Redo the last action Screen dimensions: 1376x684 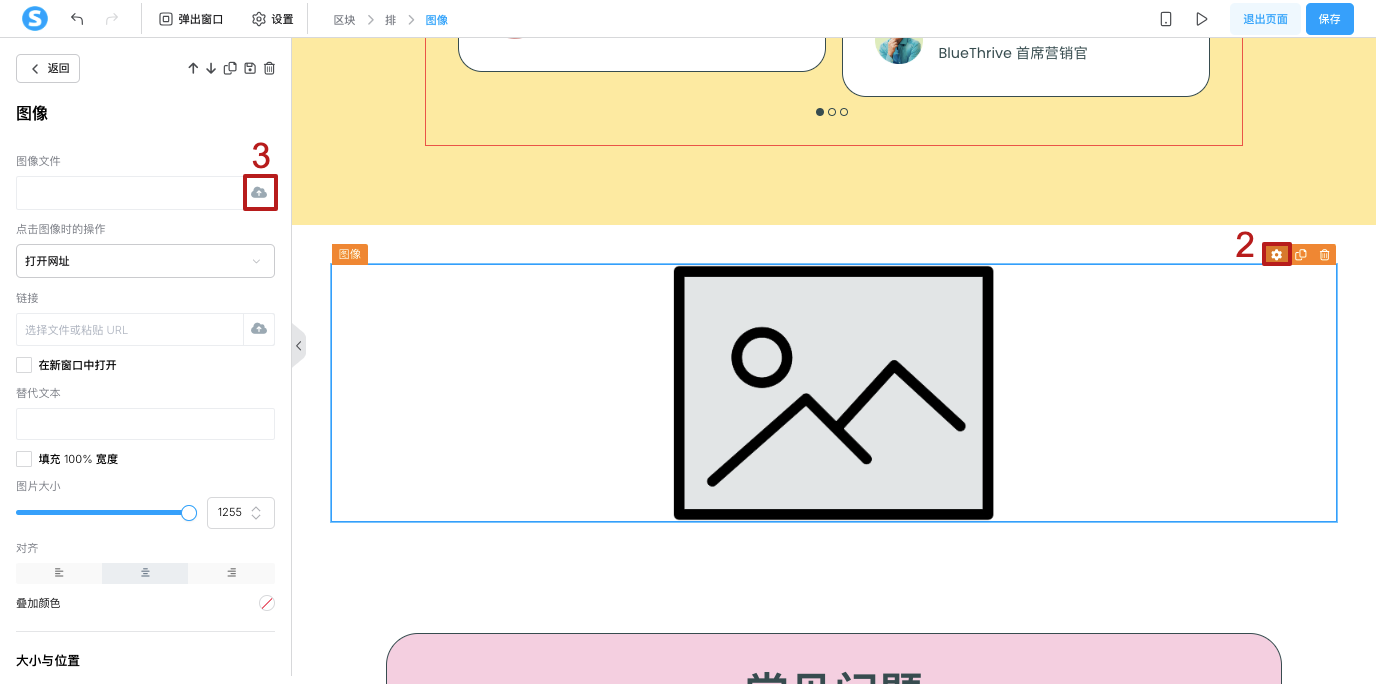112,19
